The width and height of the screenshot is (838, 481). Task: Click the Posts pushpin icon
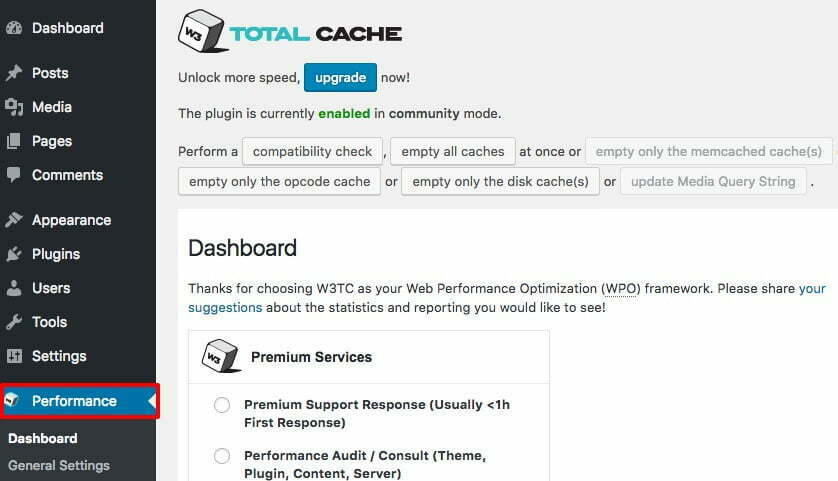[14, 73]
